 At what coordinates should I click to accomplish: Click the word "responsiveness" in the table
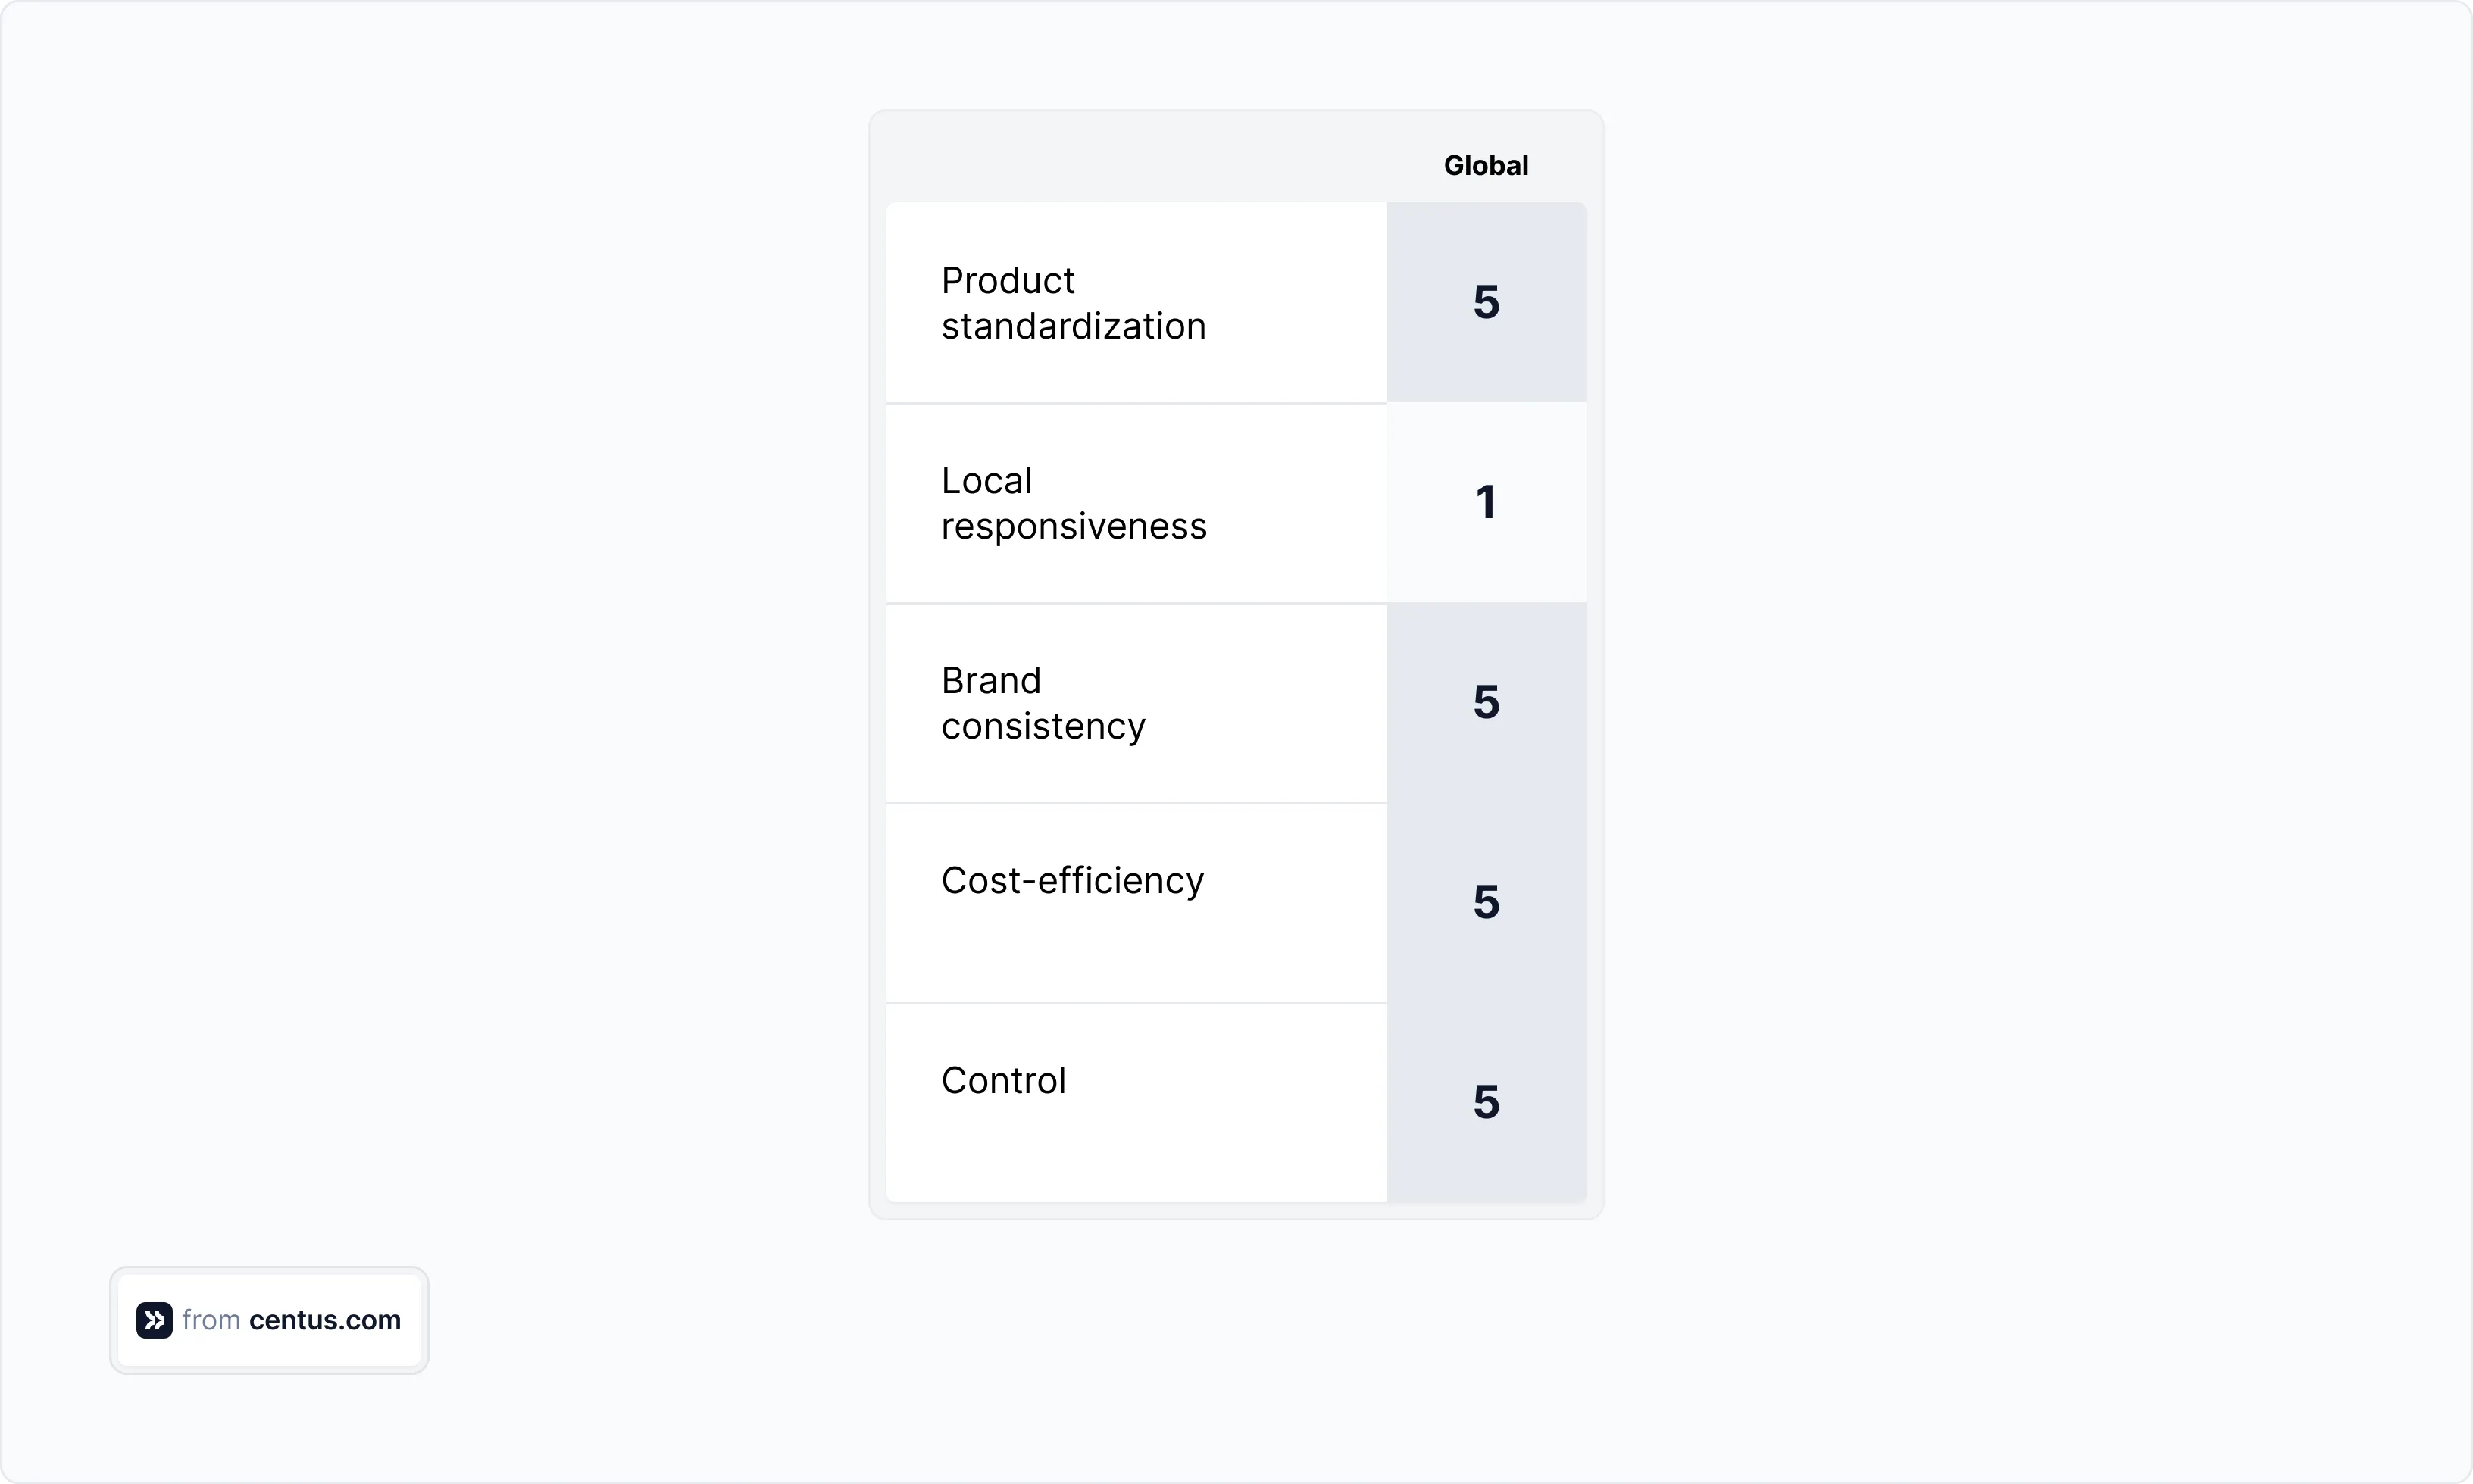pos(1073,527)
